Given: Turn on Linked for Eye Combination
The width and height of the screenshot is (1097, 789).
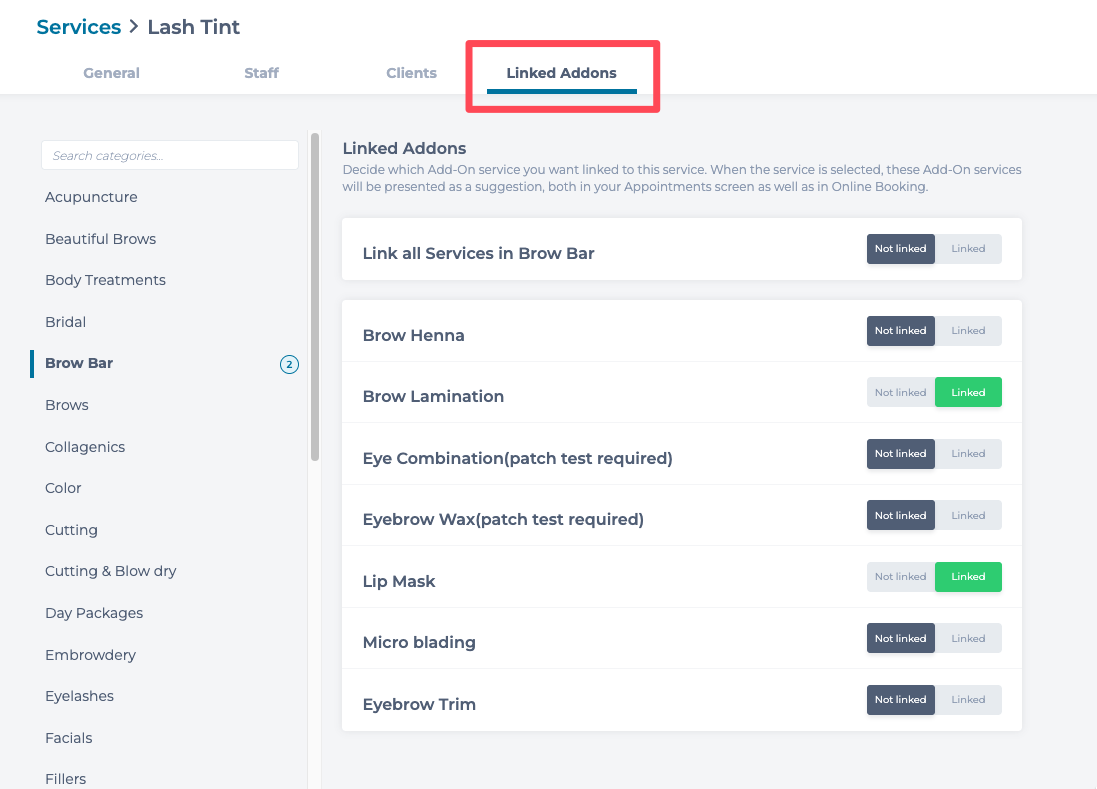Looking at the screenshot, I should tap(967, 454).
